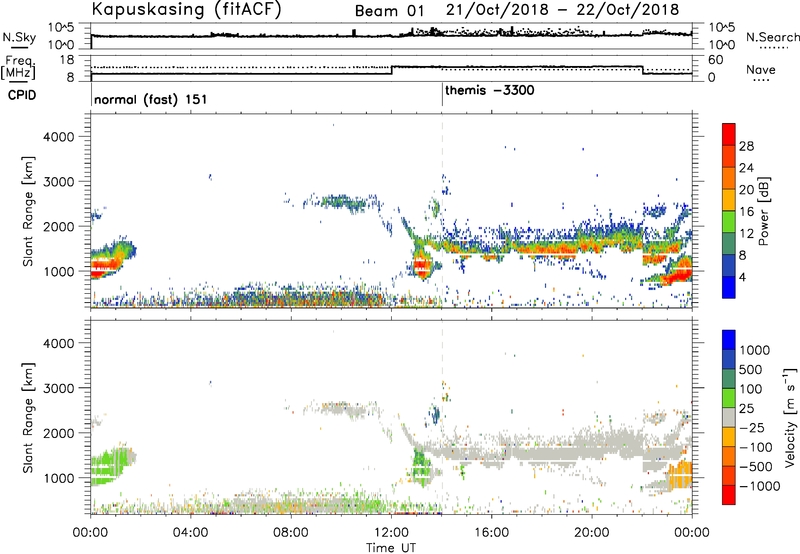
Task: Click the date range '21/Oct/2018 - 22/Oct/2018'
Action: coord(562,10)
